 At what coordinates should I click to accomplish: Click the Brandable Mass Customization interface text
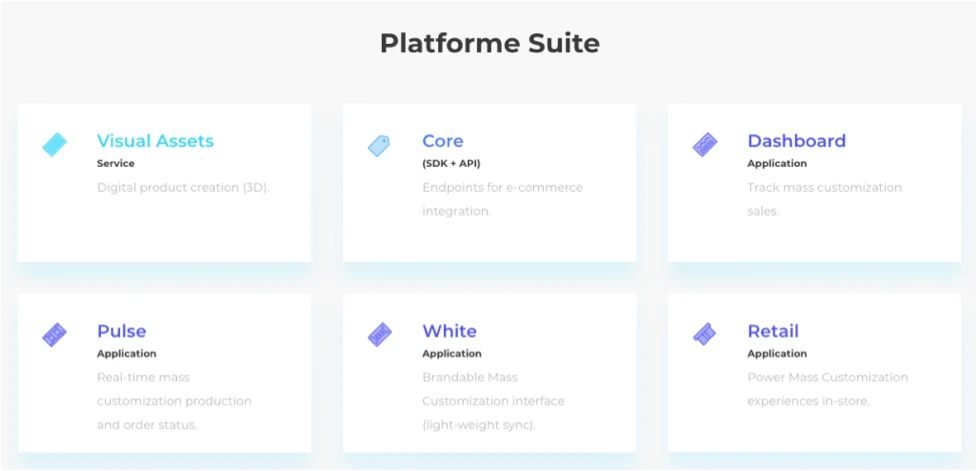click(x=493, y=401)
